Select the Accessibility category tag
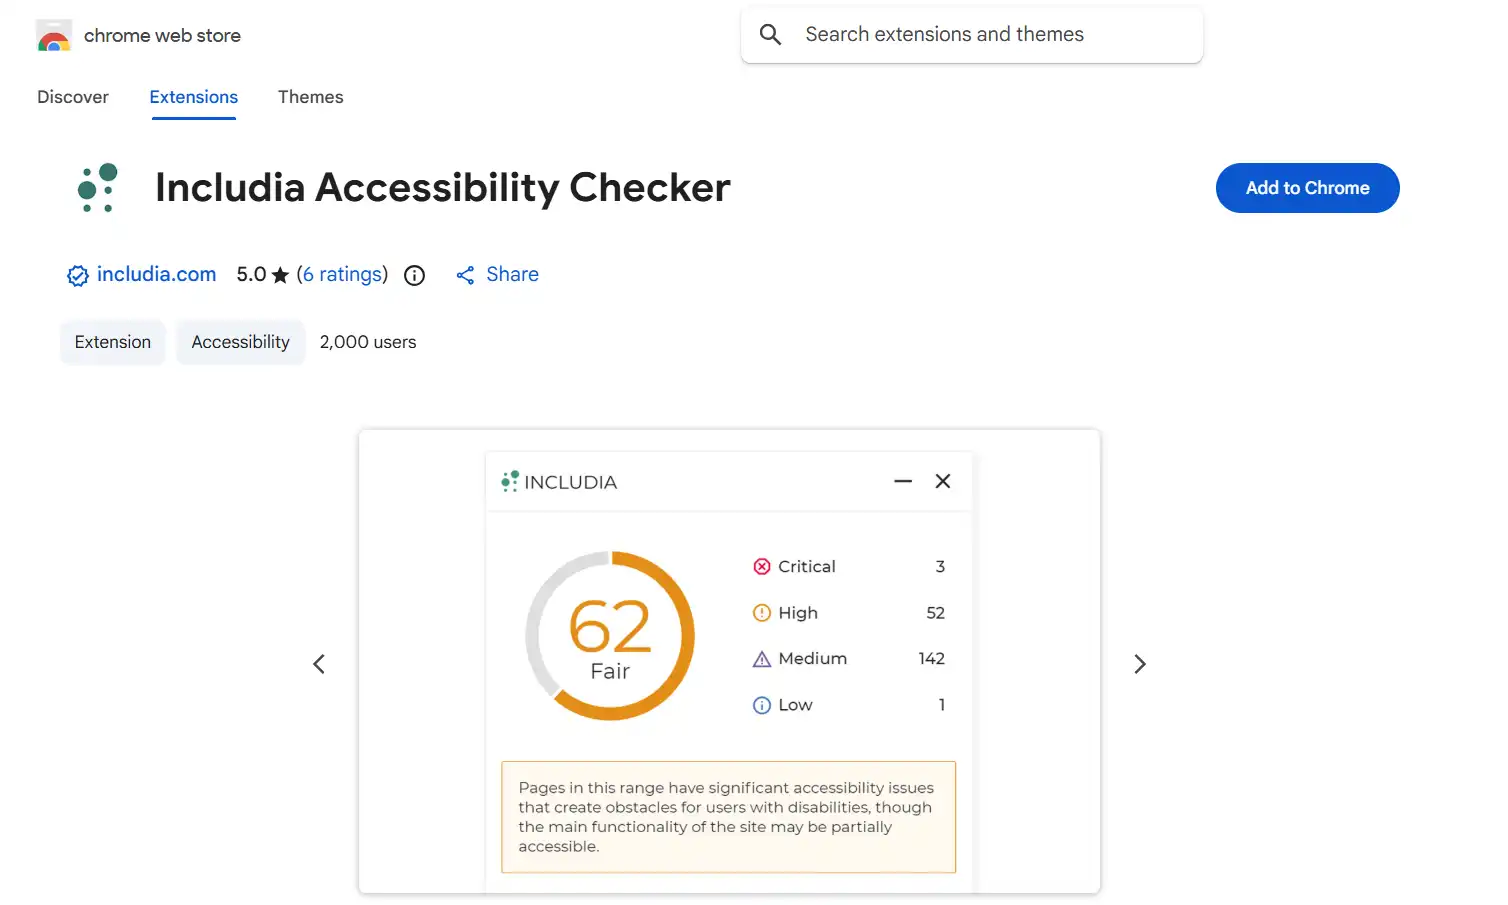 tap(240, 341)
